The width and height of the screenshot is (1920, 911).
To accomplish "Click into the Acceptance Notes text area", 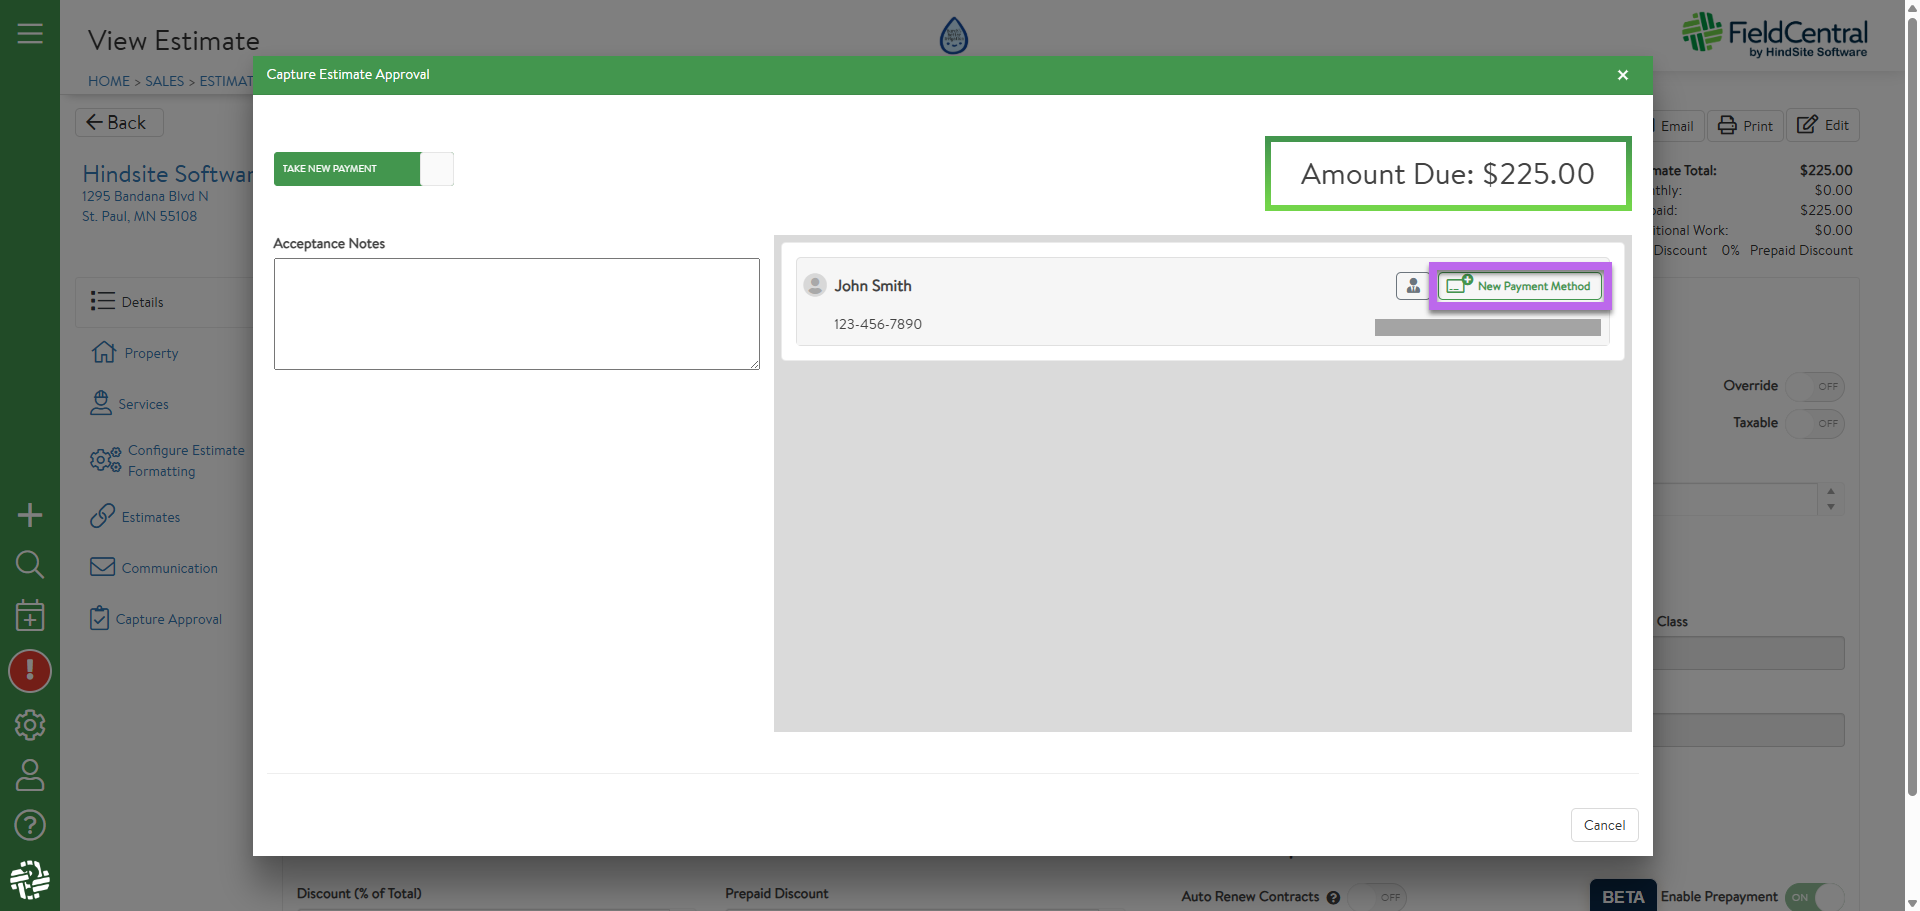I will click(x=516, y=314).
